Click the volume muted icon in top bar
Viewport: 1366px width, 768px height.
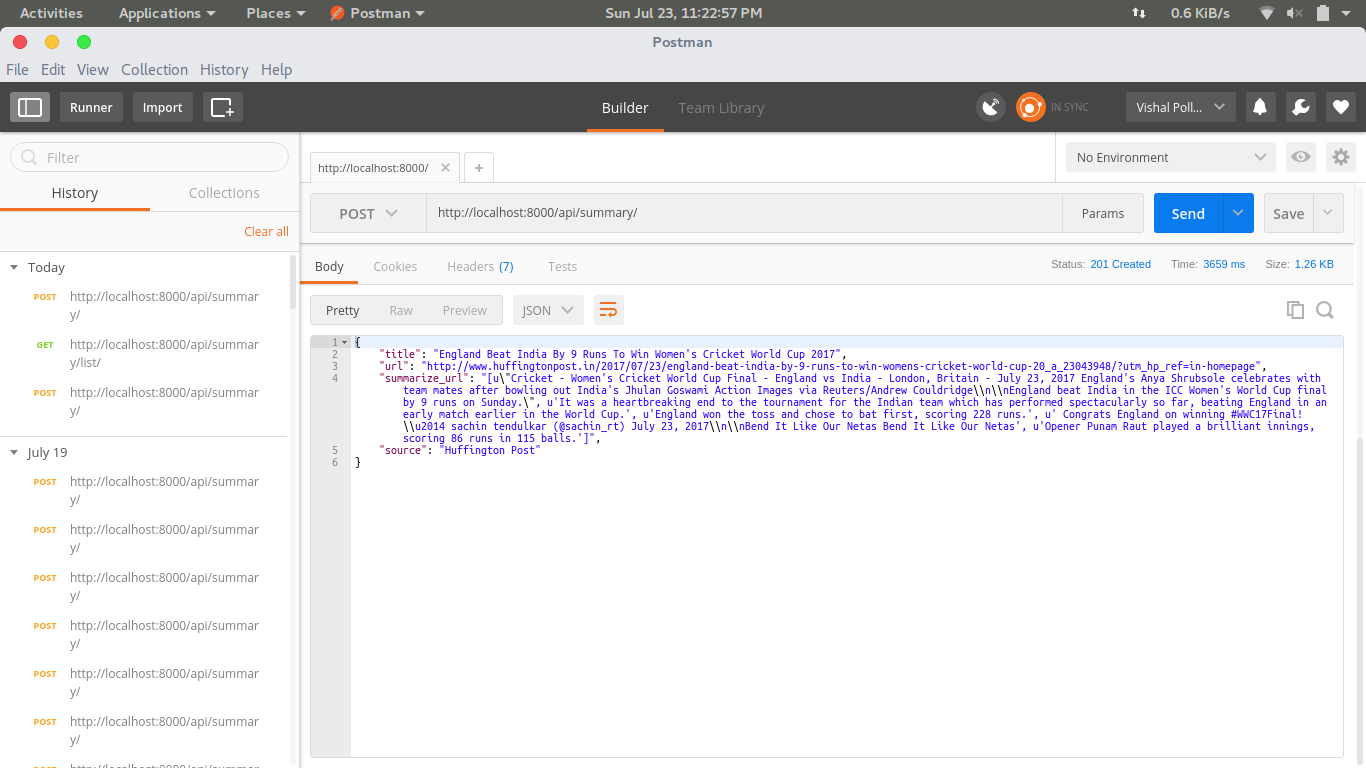(1295, 13)
